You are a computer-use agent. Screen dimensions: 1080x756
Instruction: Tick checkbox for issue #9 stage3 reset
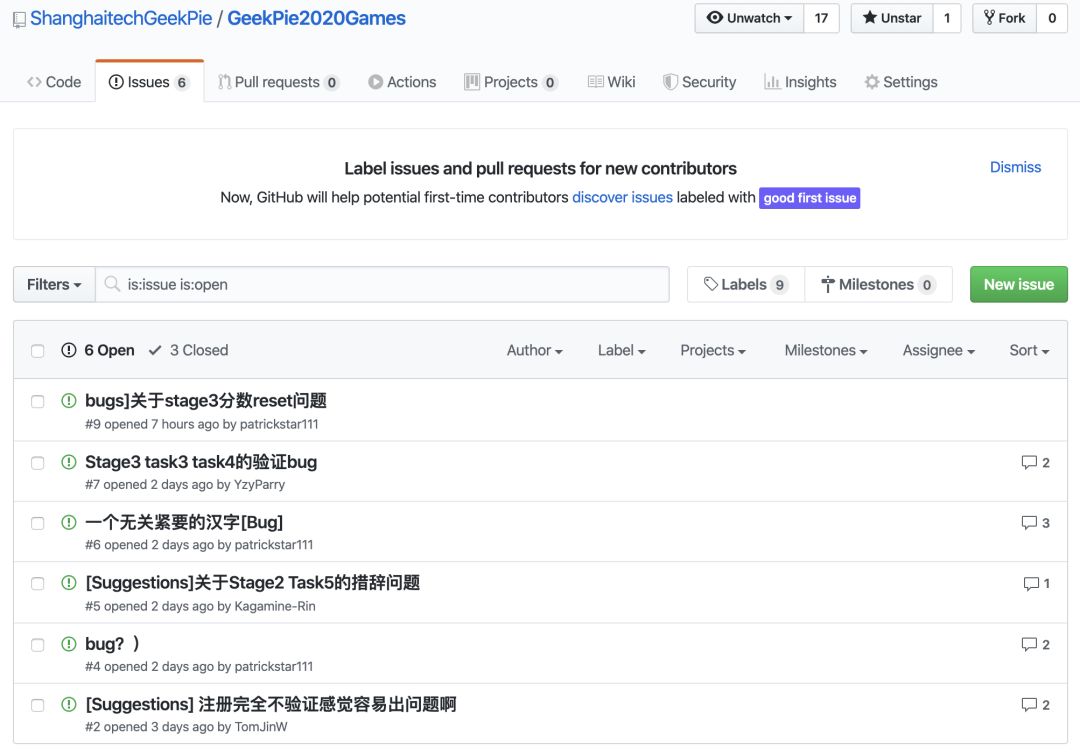pyautogui.click(x=38, y=401)
